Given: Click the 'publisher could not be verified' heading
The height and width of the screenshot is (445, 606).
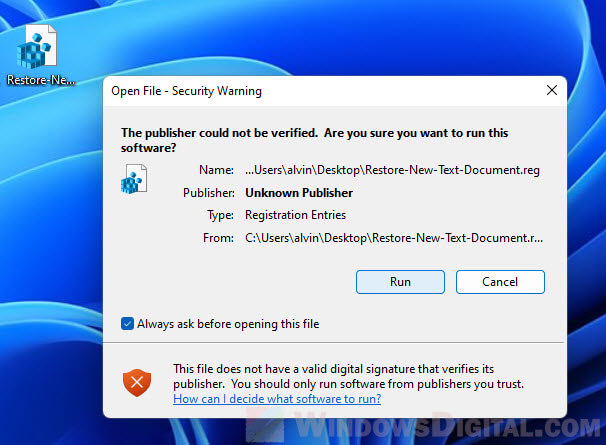Looking at the screenshot, I should pos(314,140).
